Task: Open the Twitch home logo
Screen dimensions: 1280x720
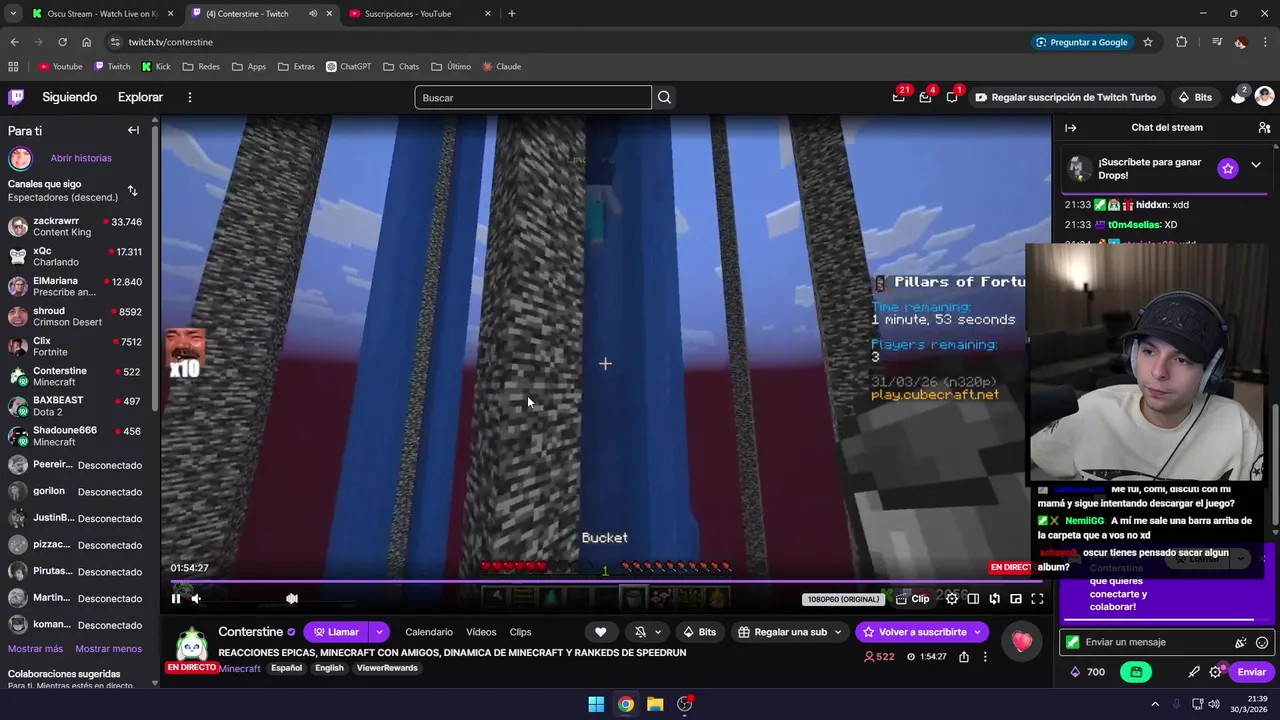Action: 16,97
